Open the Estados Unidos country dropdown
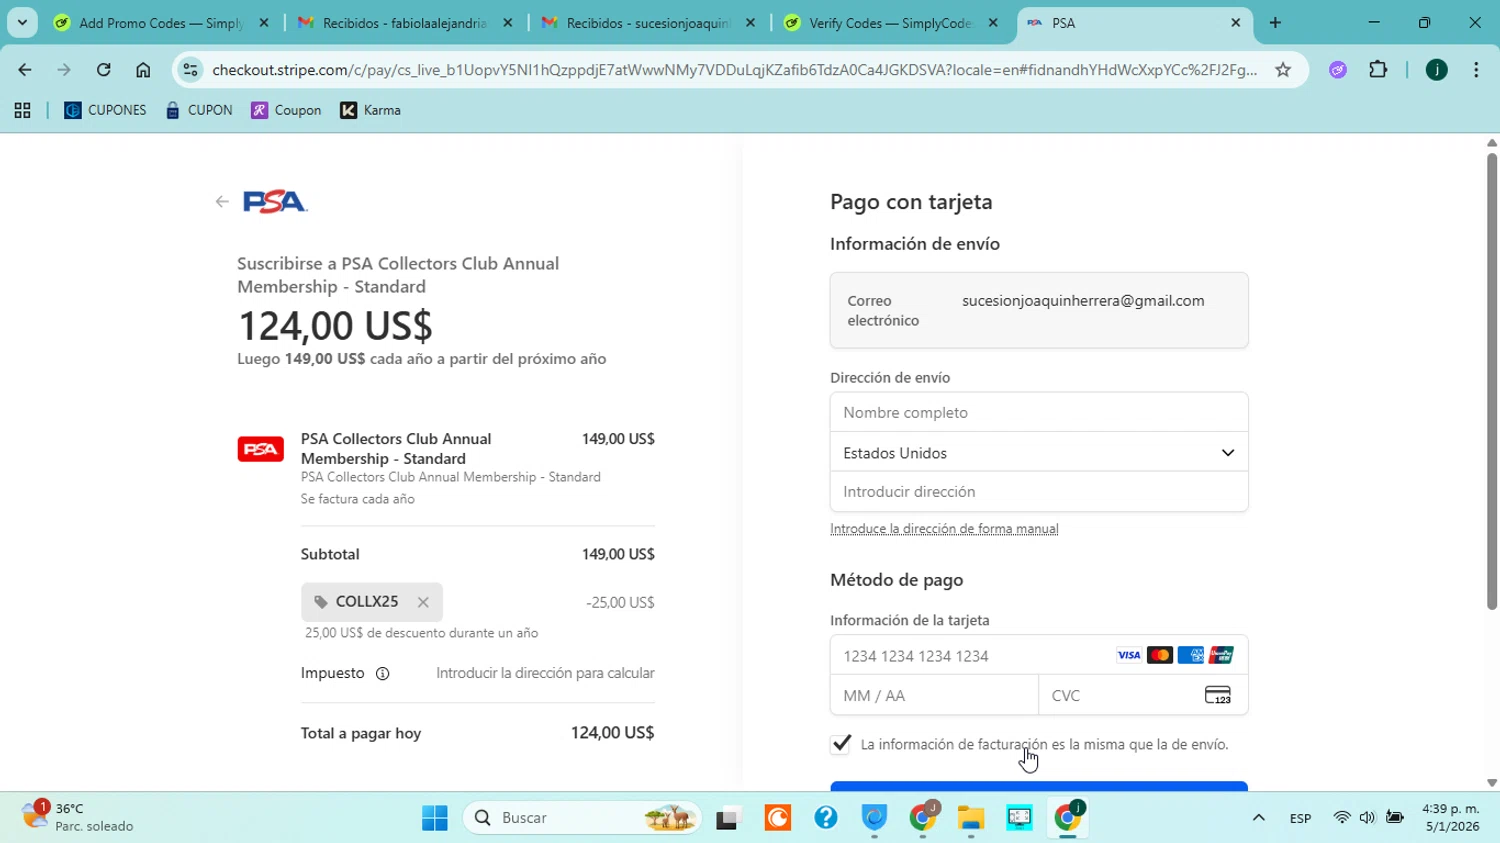1500x843 pixels. point(1039,453)
